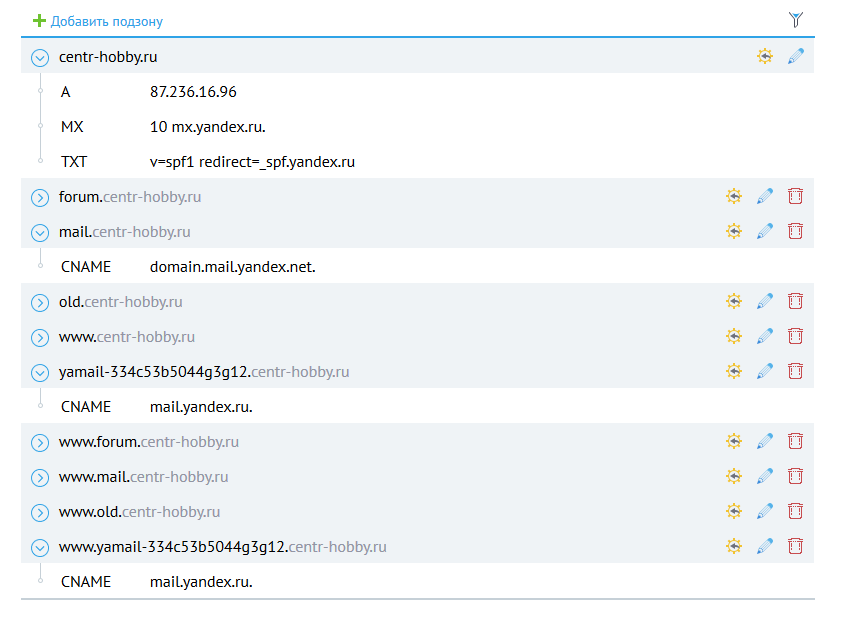Expand the old.centr-hobby.ru records
846x623 pixels.
pyautogui.click(x=40, y=303)
